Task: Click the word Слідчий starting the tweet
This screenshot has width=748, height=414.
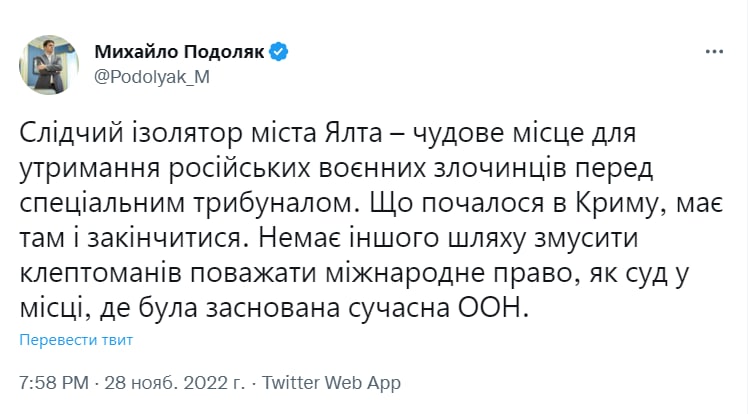Action: (x=70, y=134)
